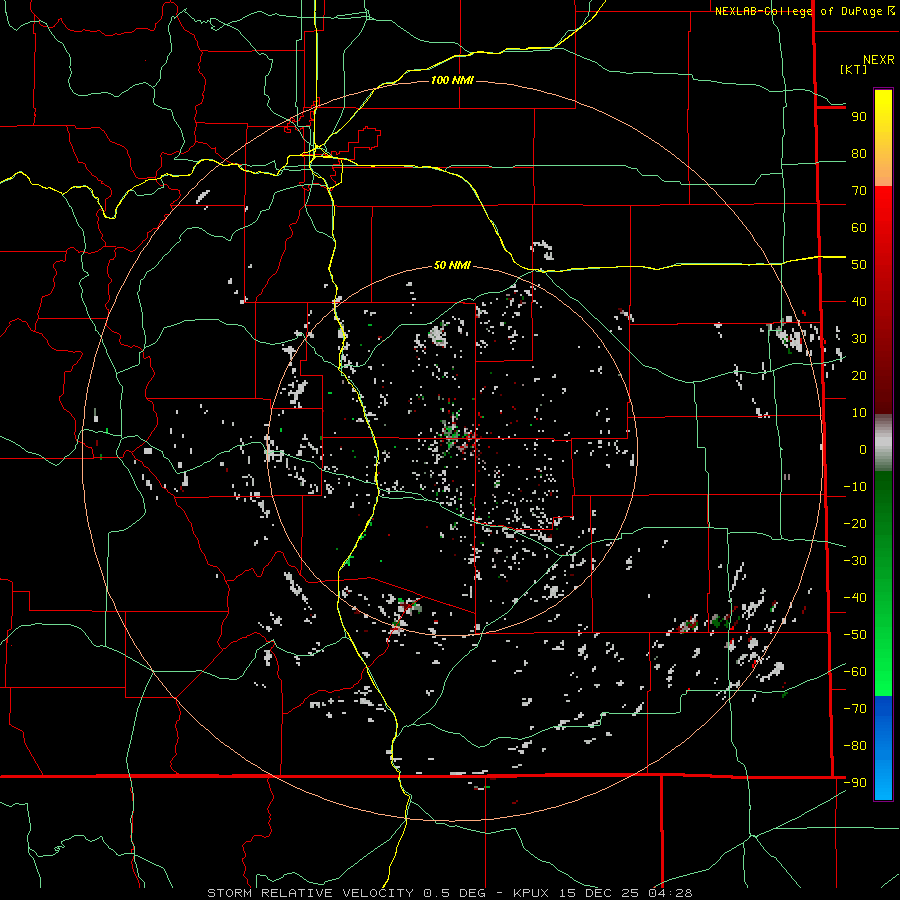The image size is (900, 900).
Task: Click the 70 value on velocity scale
Action: [859, 191]
